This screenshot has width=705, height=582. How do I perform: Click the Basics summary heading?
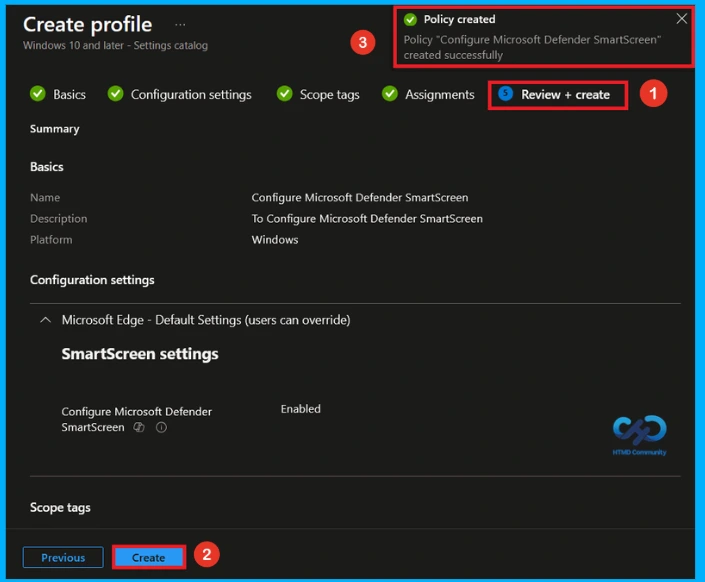click(47, 167)
